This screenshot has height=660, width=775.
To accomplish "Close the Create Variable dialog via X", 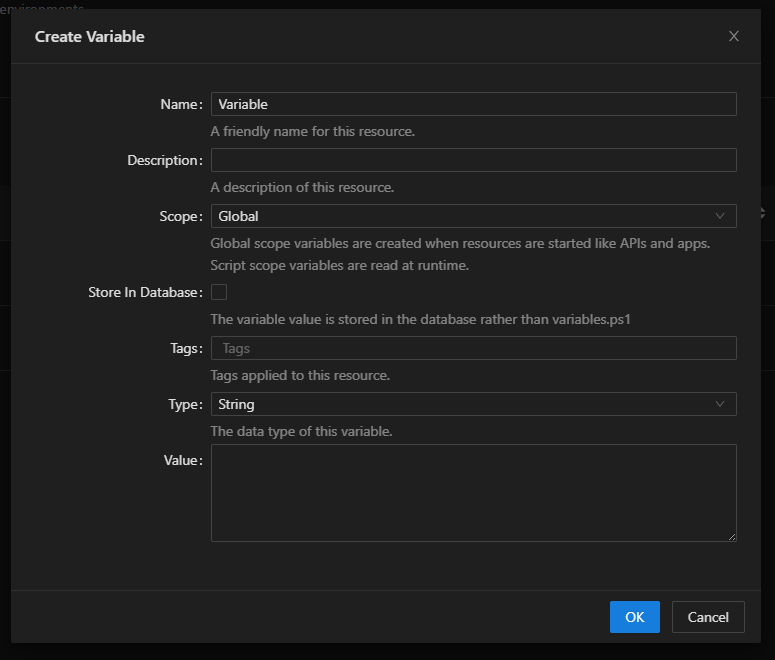I will click(734, 36).
